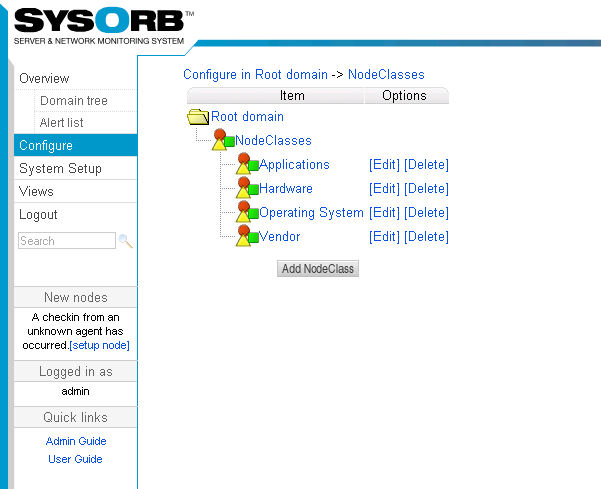Delete the Hardware node class
The image size is (601, 489).
coord(426,189)
